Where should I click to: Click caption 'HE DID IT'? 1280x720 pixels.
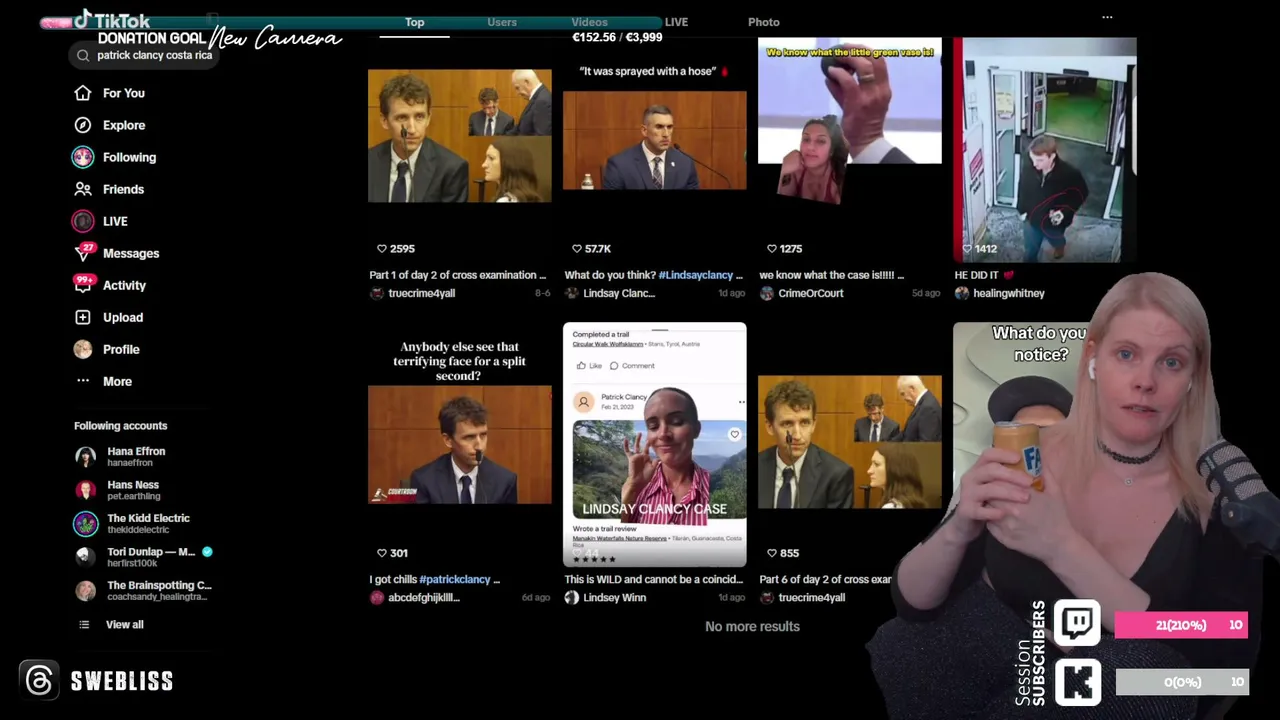977,275
